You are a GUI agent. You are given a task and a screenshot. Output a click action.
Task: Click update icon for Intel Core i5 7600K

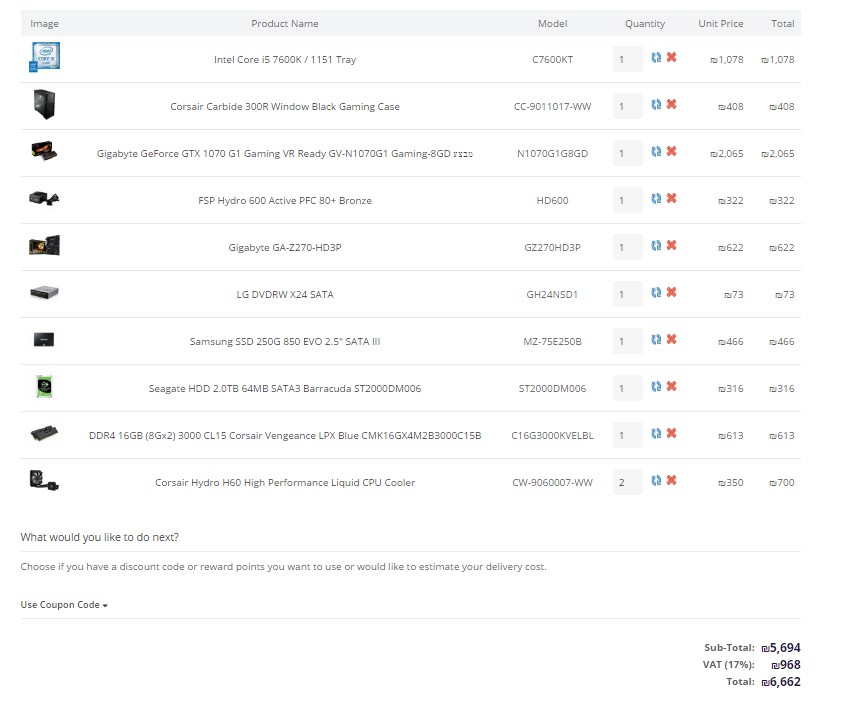656,57
